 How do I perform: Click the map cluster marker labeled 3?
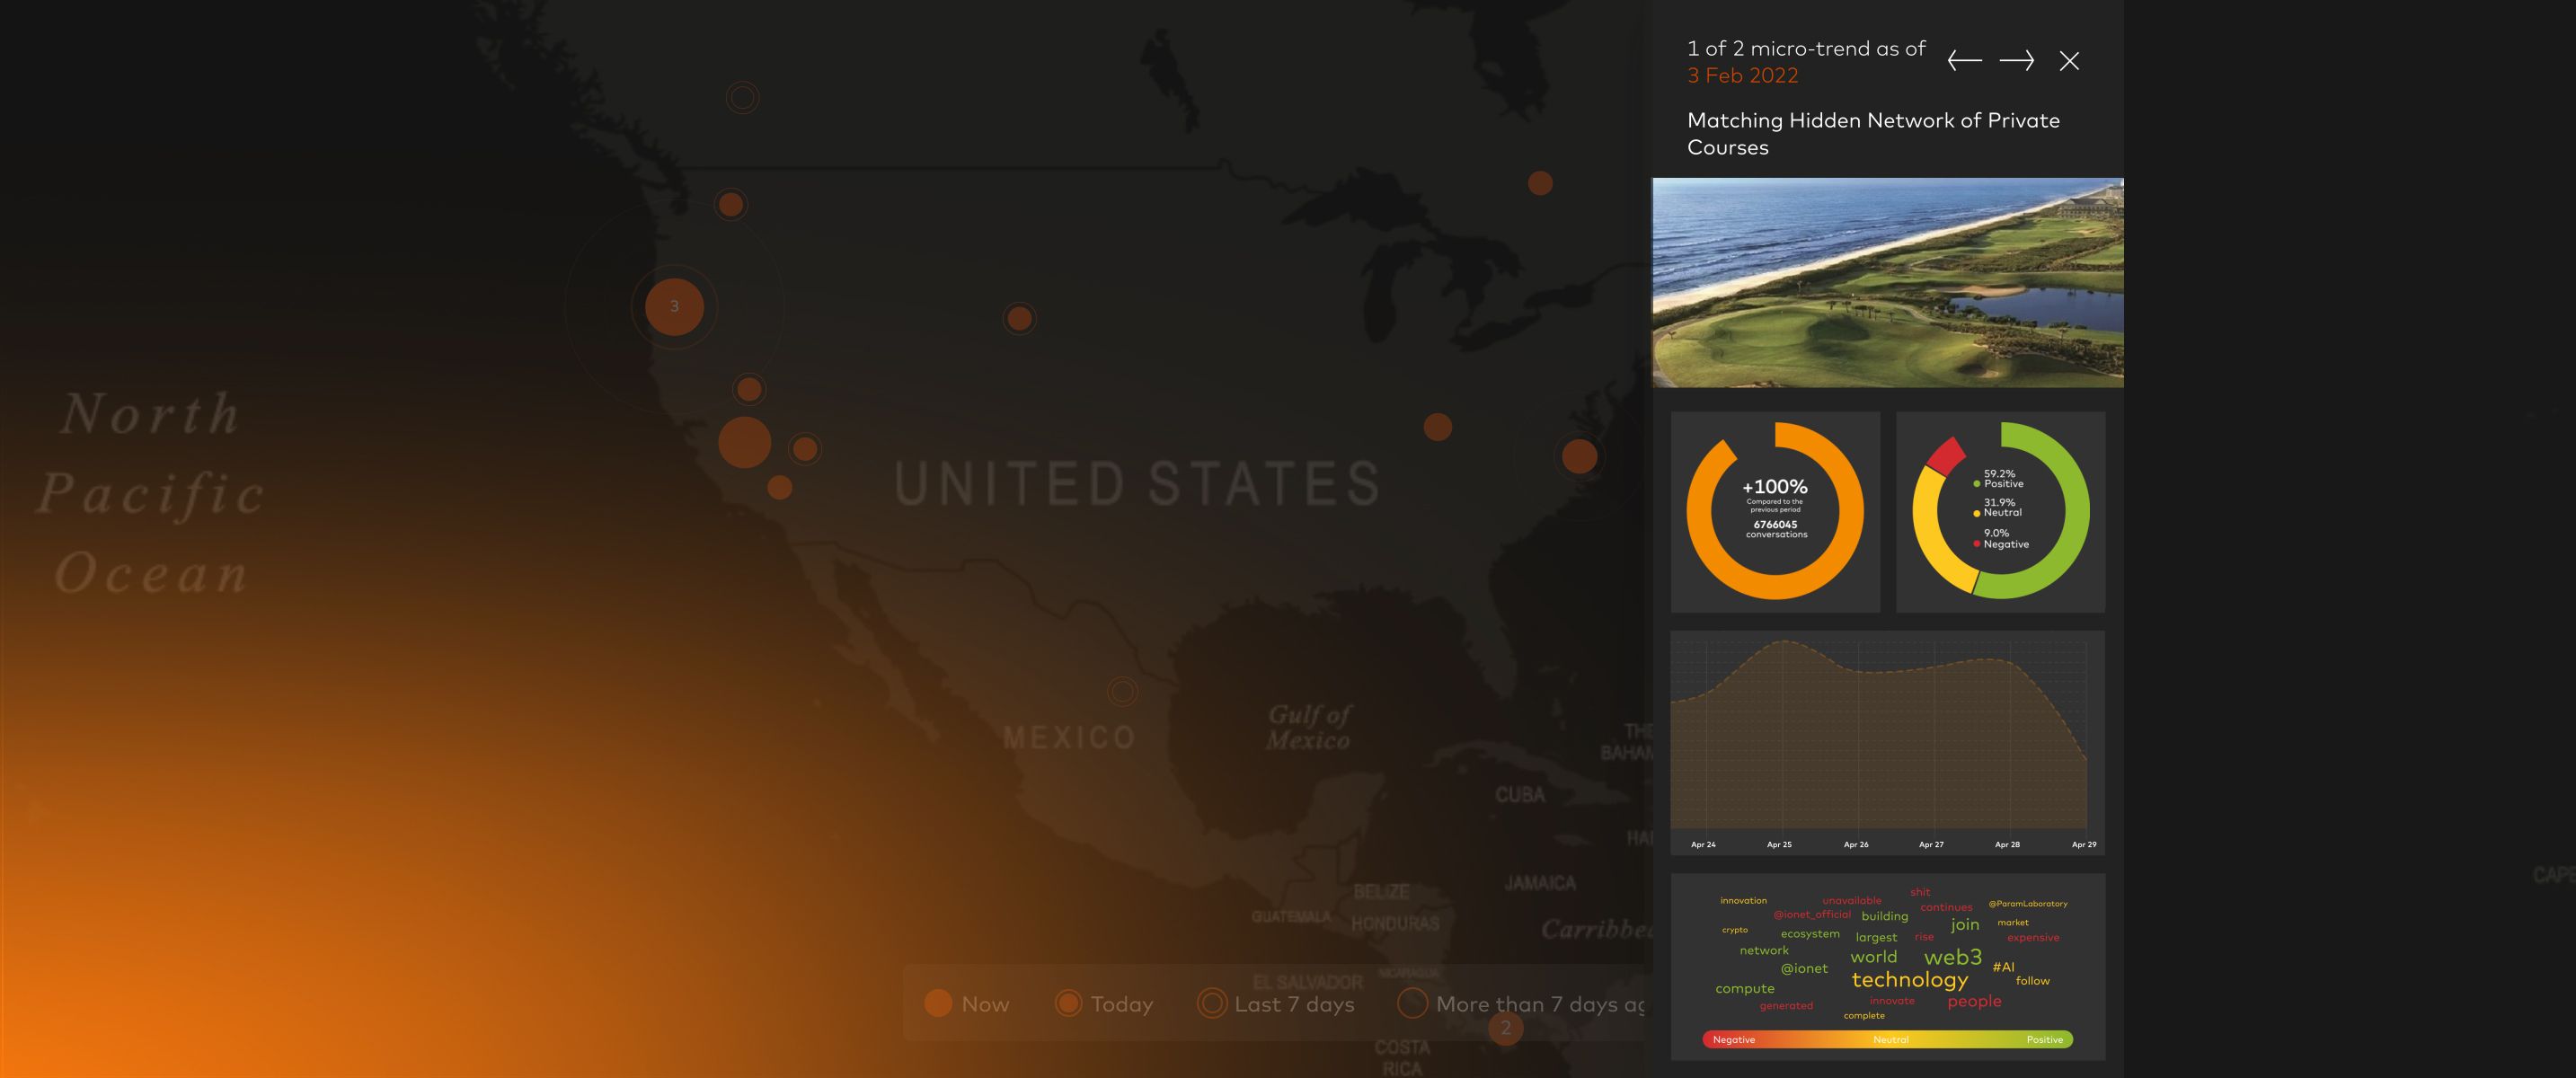[x=674, y=307]
